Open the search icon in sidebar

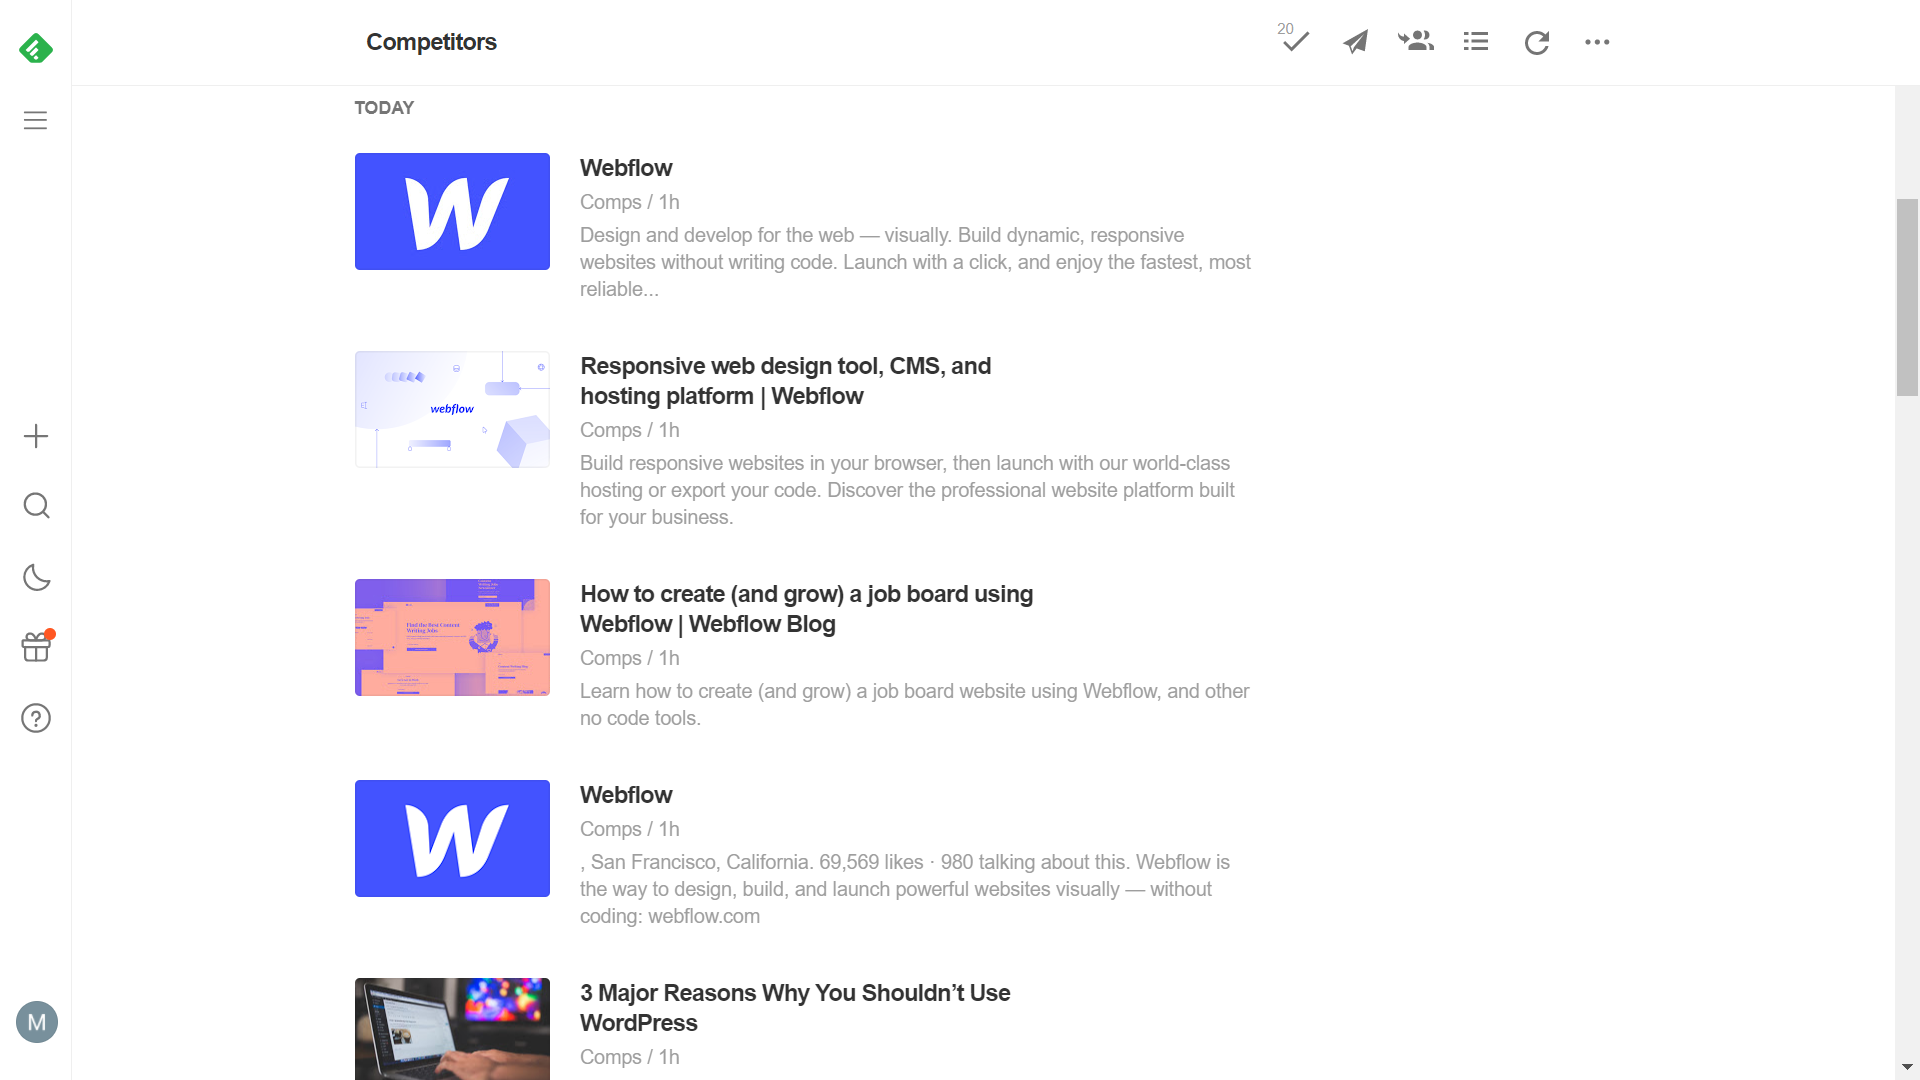point(36,506)
